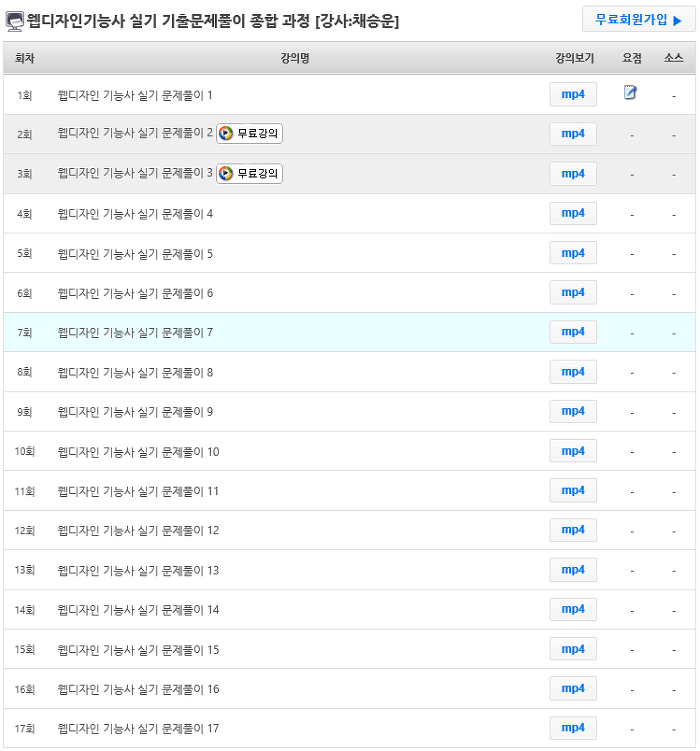Screen dimensions: 700x751
Task: Open mp4 for 문제풀이 7
Action: tap(573, 332)
